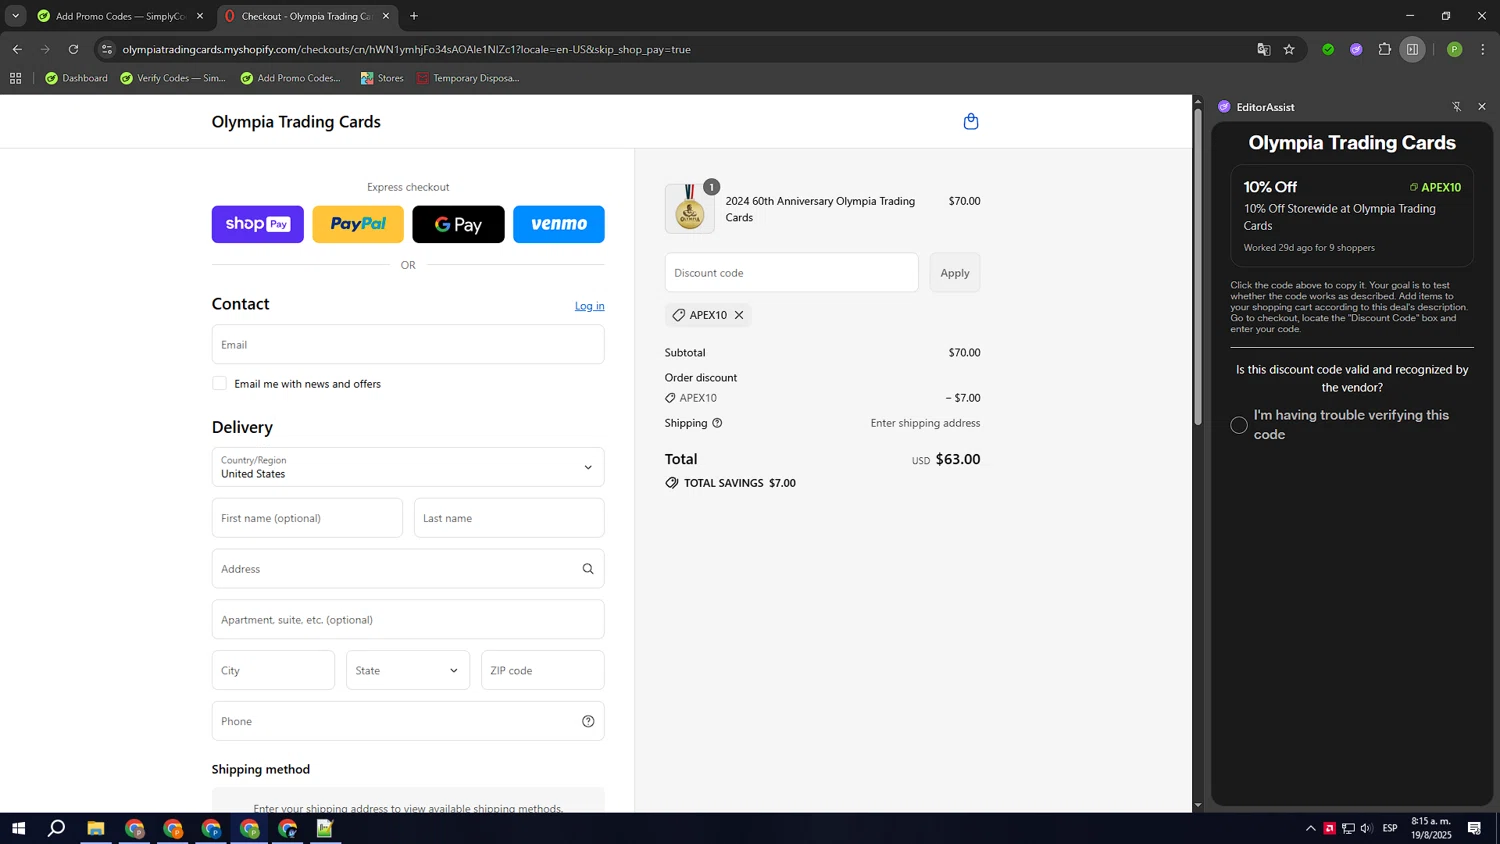1500x844 pixels.
Task: Click the page vertical scrollbar
Action: [1198, 265]
